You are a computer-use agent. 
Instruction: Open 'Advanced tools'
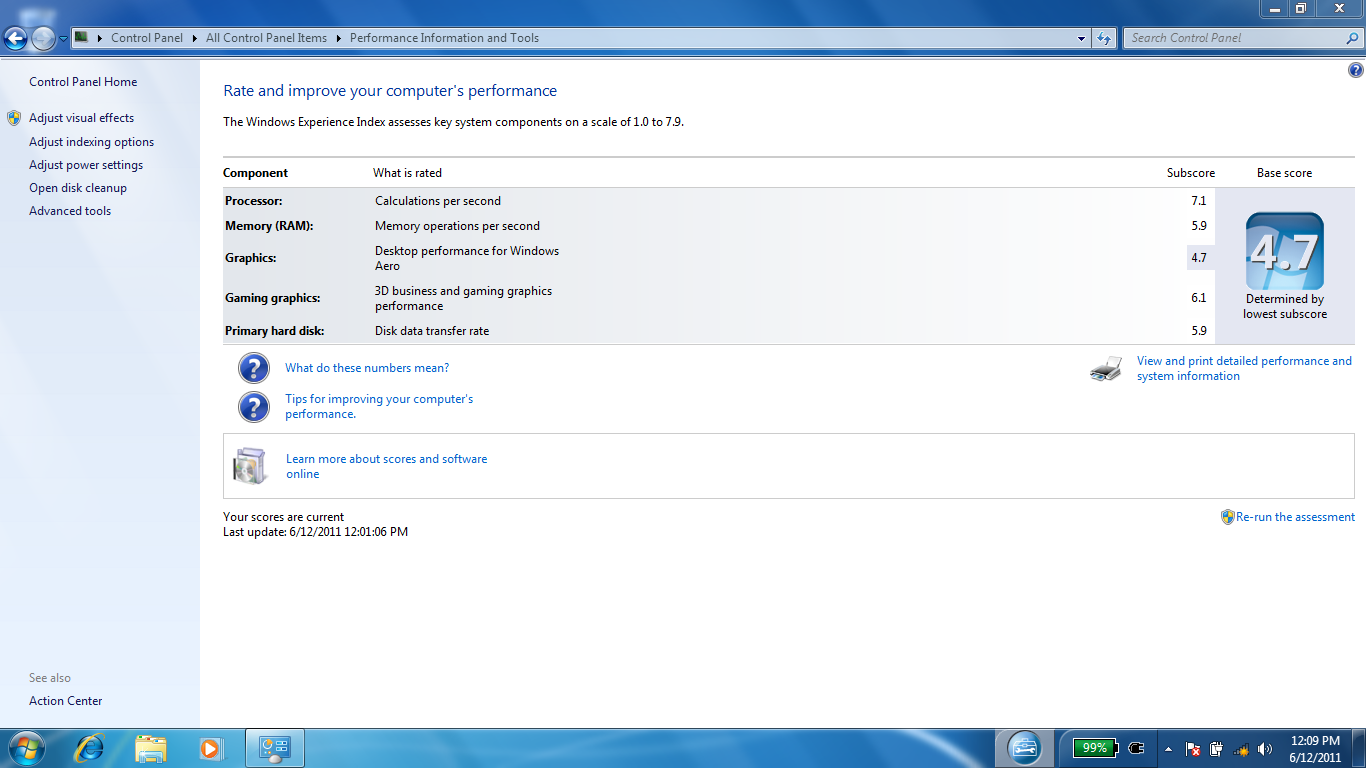pyautogui.click(x=70, y=211)
